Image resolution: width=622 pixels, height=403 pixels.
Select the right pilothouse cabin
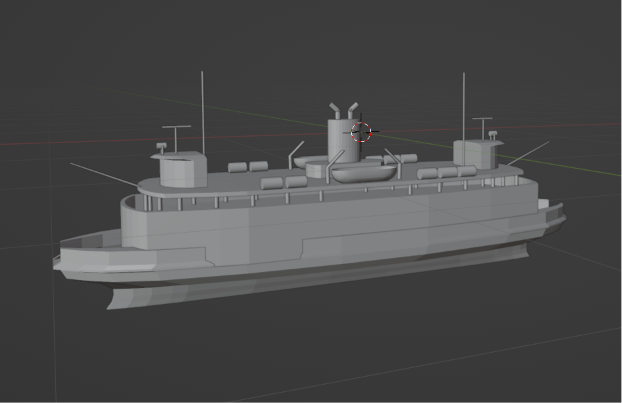tap(478, 155)
